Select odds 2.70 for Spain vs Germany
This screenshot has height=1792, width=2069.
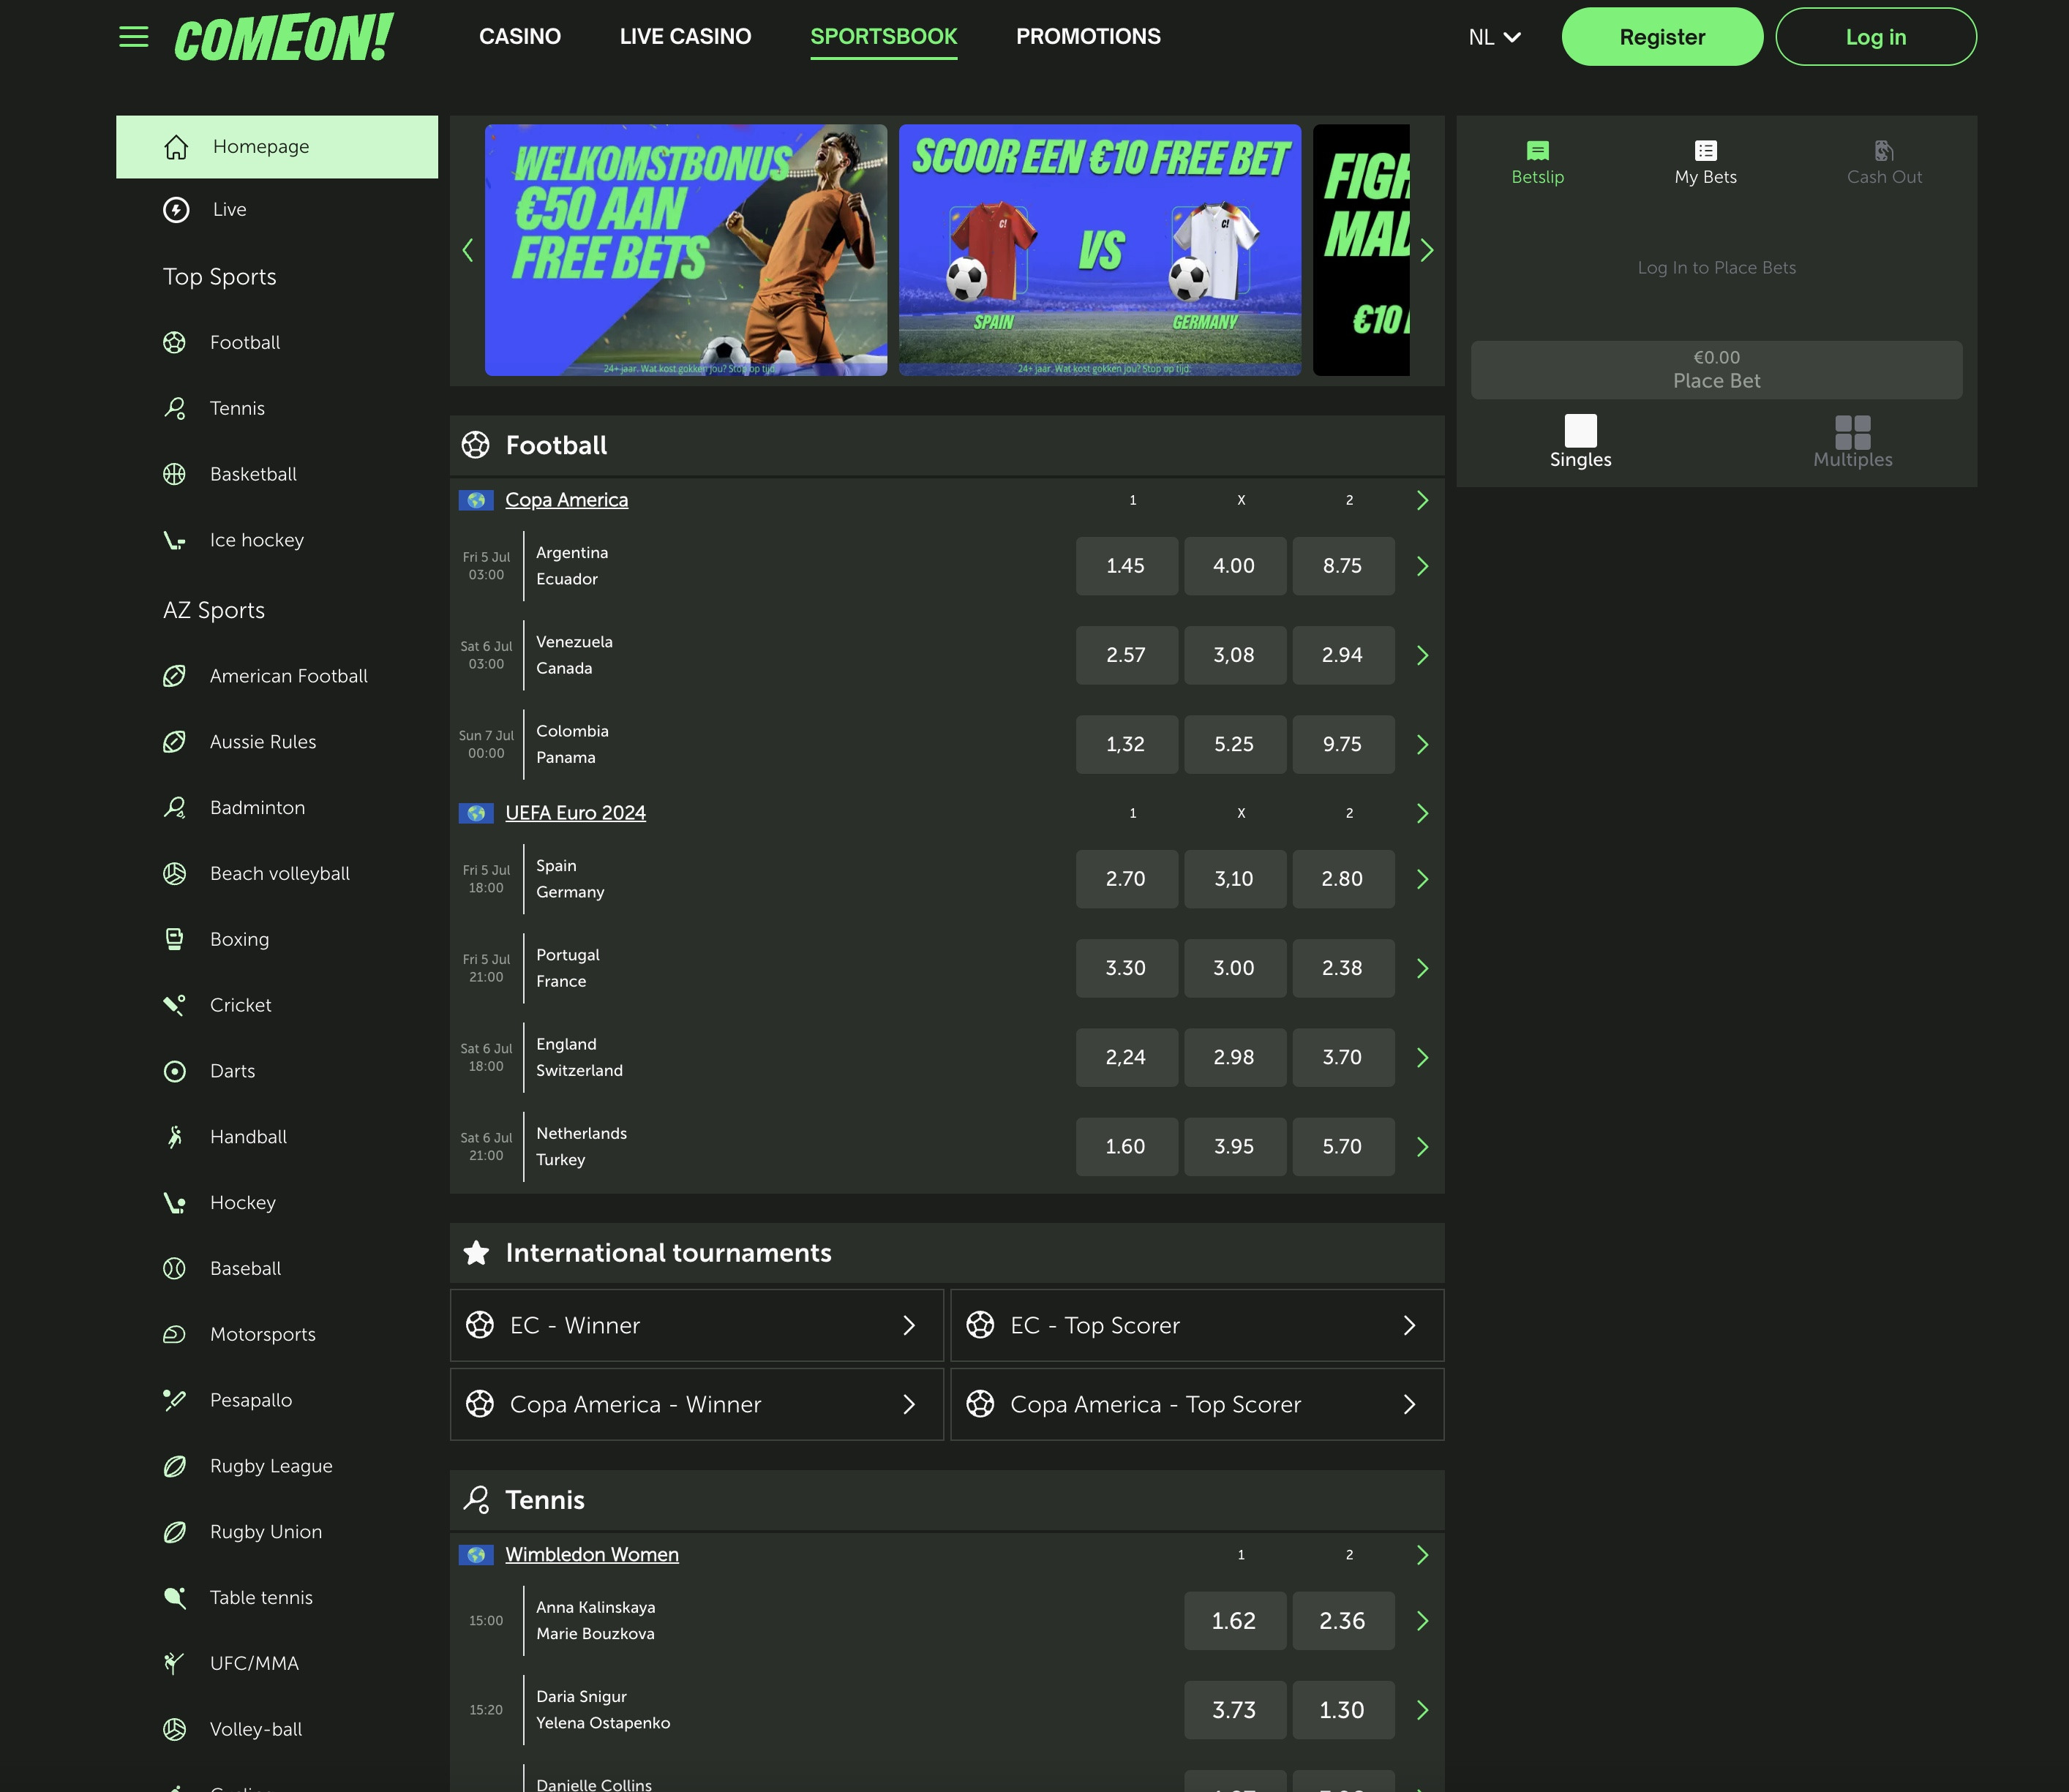(1127, 878)
